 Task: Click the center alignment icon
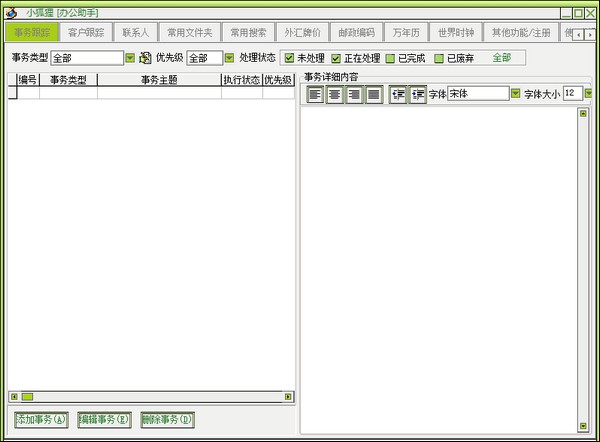click(x=335, y=94)
